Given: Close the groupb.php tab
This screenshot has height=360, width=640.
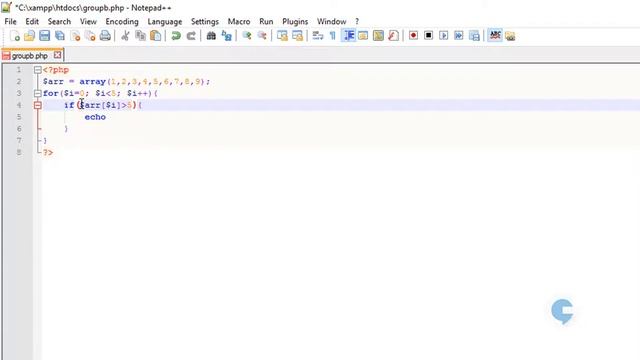Looking at the screenshot, I should [x=58, y=55].
